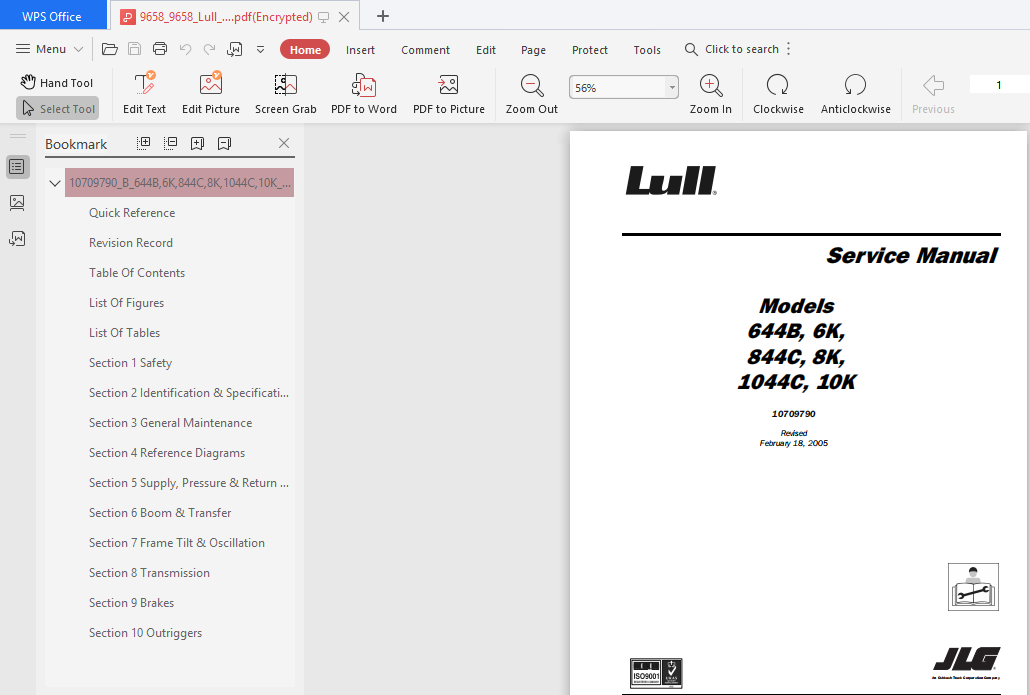Click the Print icon
This screenshot has width=1030, height=695.
pyautogui.click(x=160, y=49)
